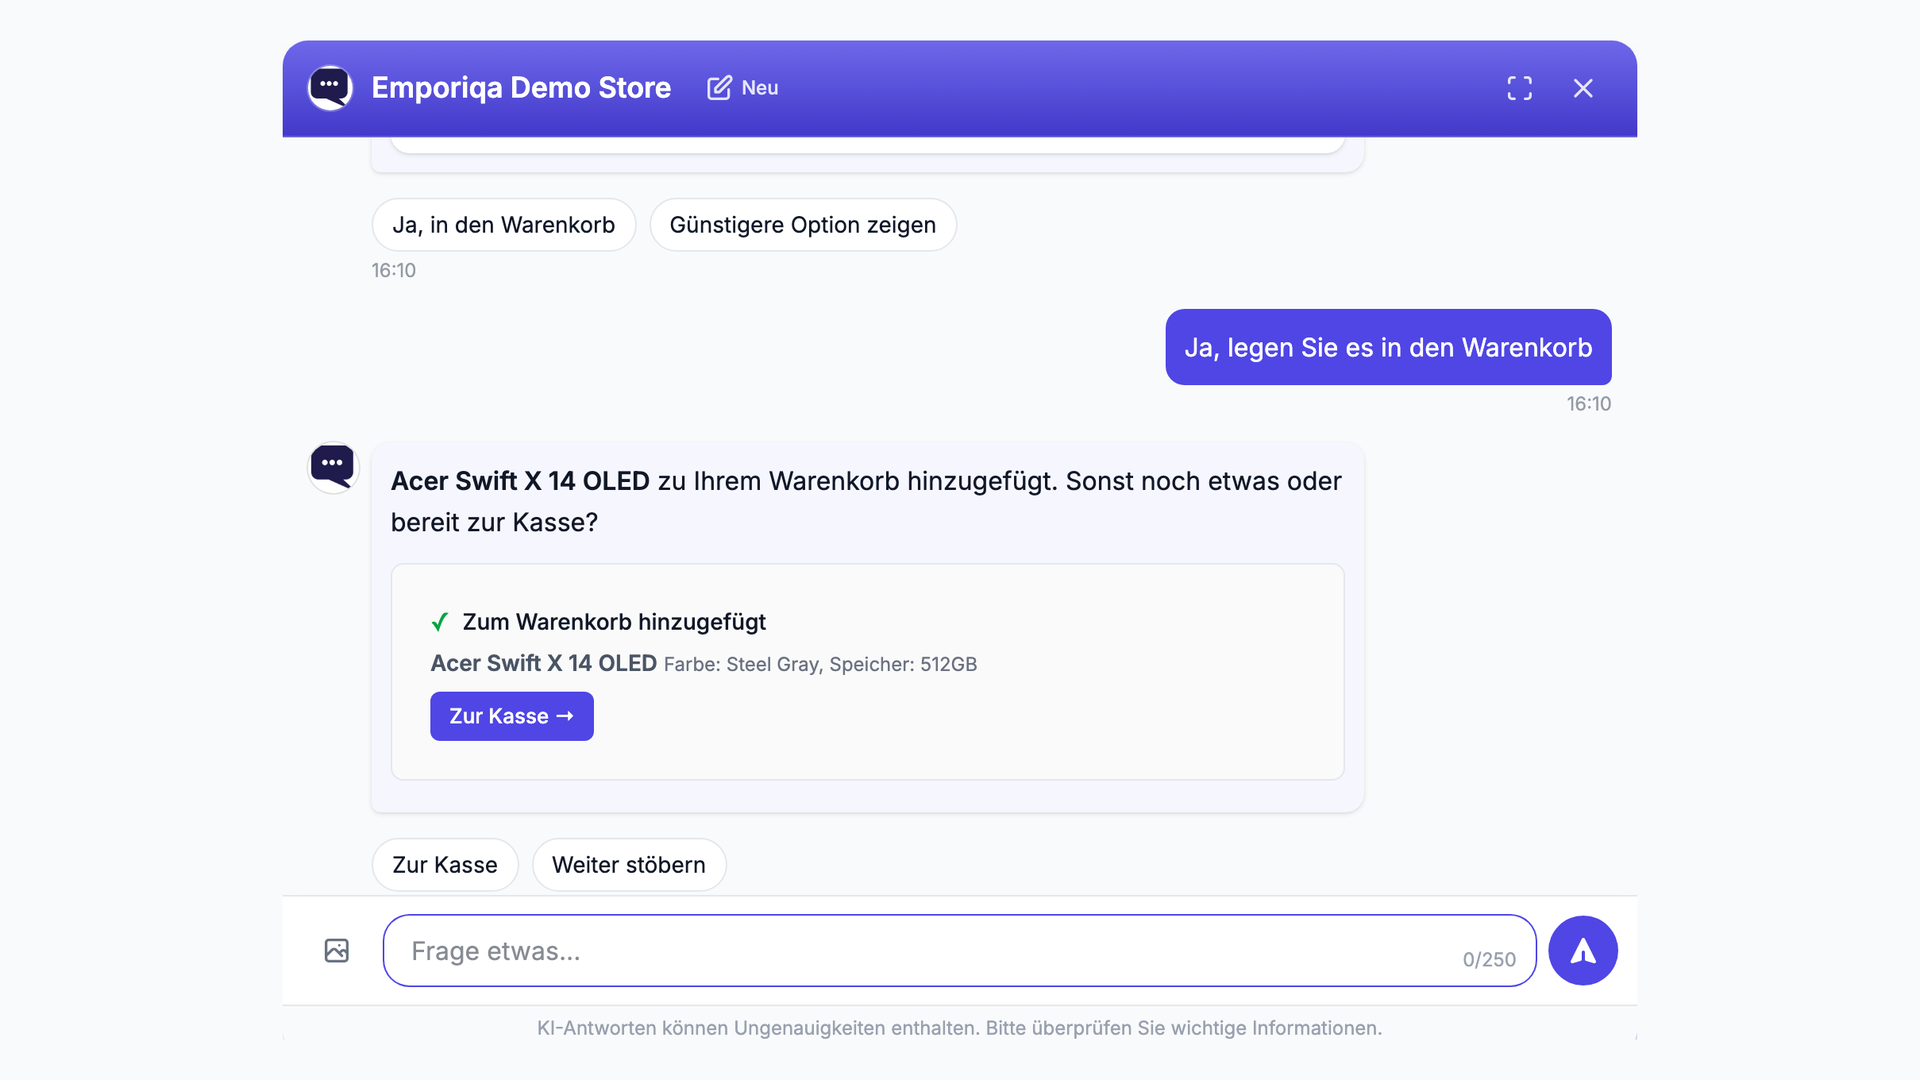
Task: Click the 0/250 character counter
Action: coord(1489,960)
